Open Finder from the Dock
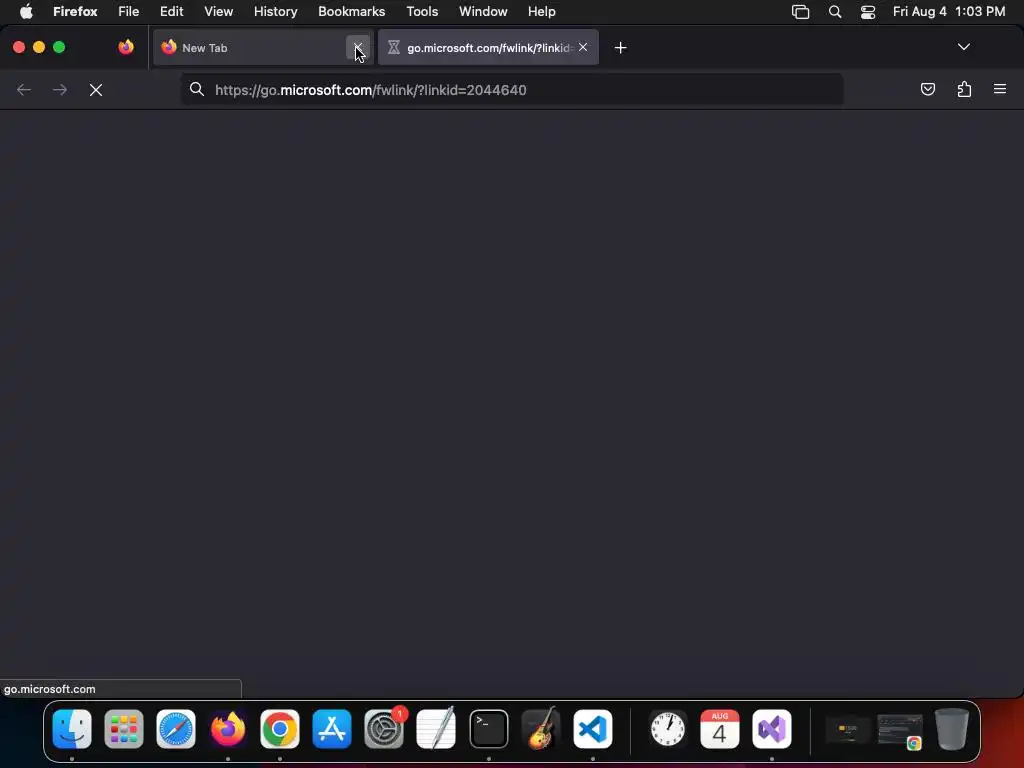Screen dimensions: 1024x768 [x=72, y=729]
